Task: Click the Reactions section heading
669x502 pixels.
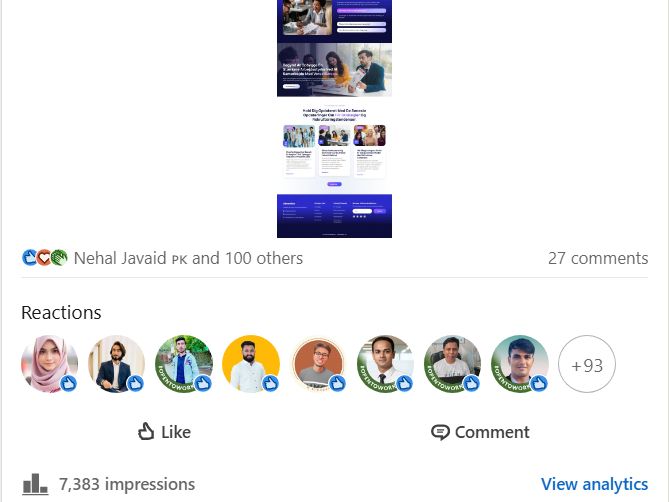Action: click(61, 313)
